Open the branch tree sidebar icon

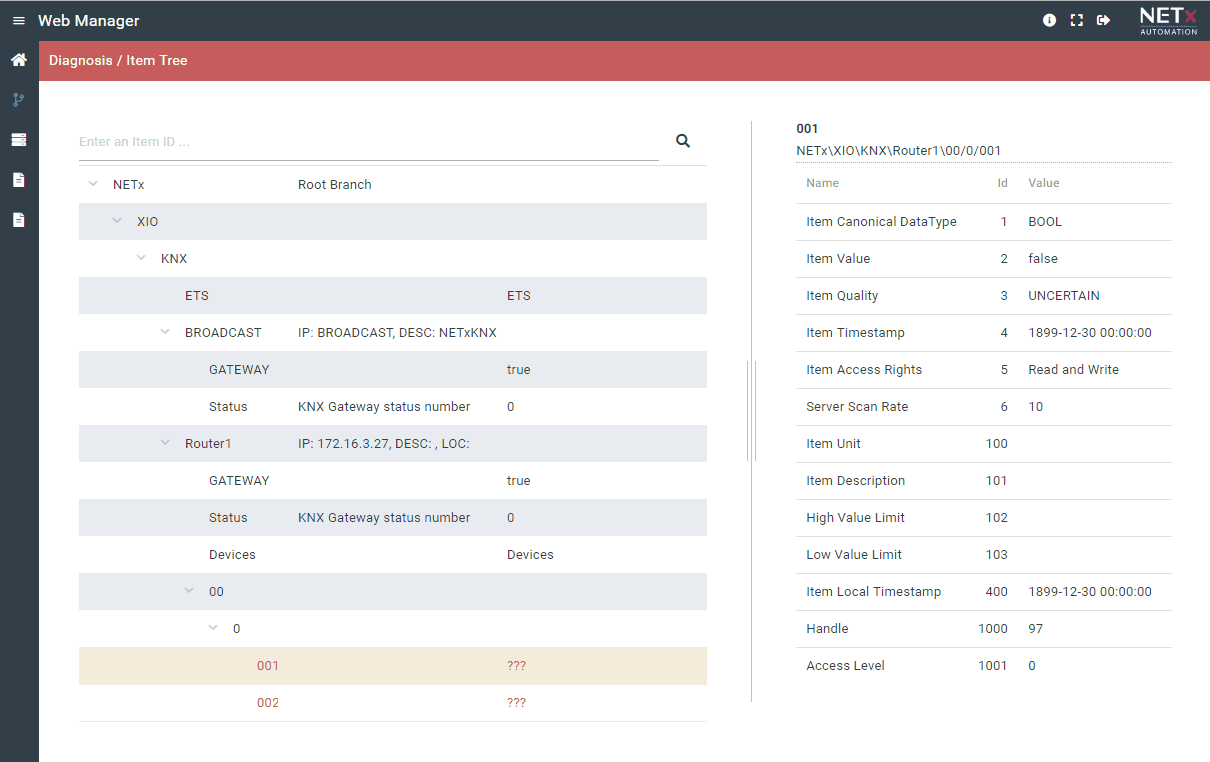coord(18,100)
